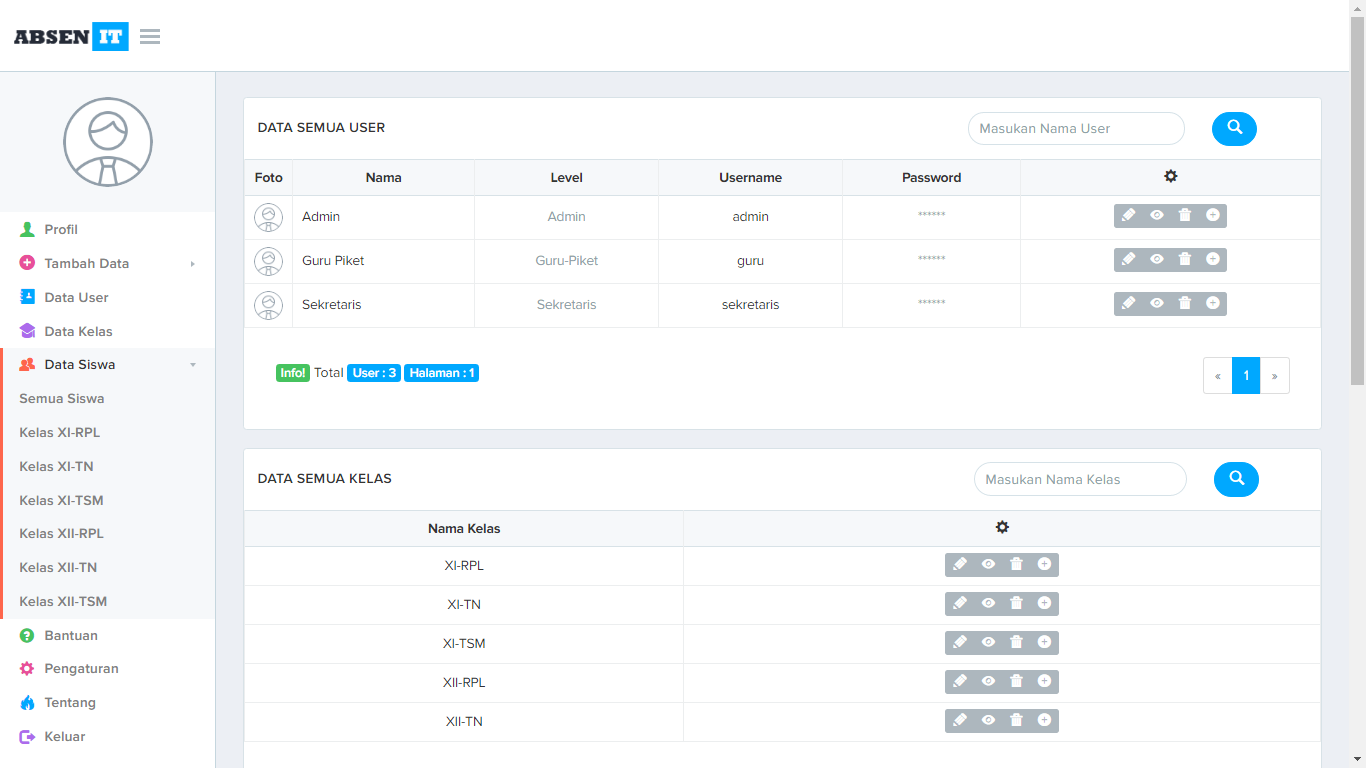Click the page's vertical scrollbar

[1357, 200]
